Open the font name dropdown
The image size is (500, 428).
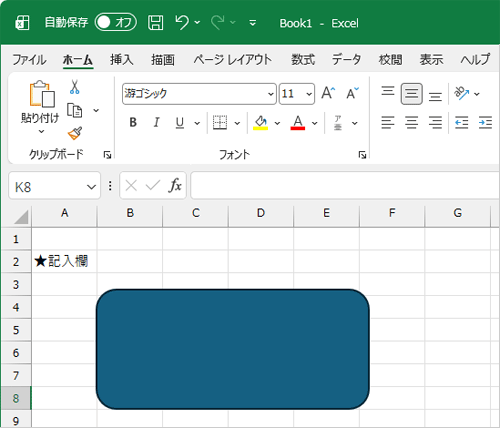271,94
